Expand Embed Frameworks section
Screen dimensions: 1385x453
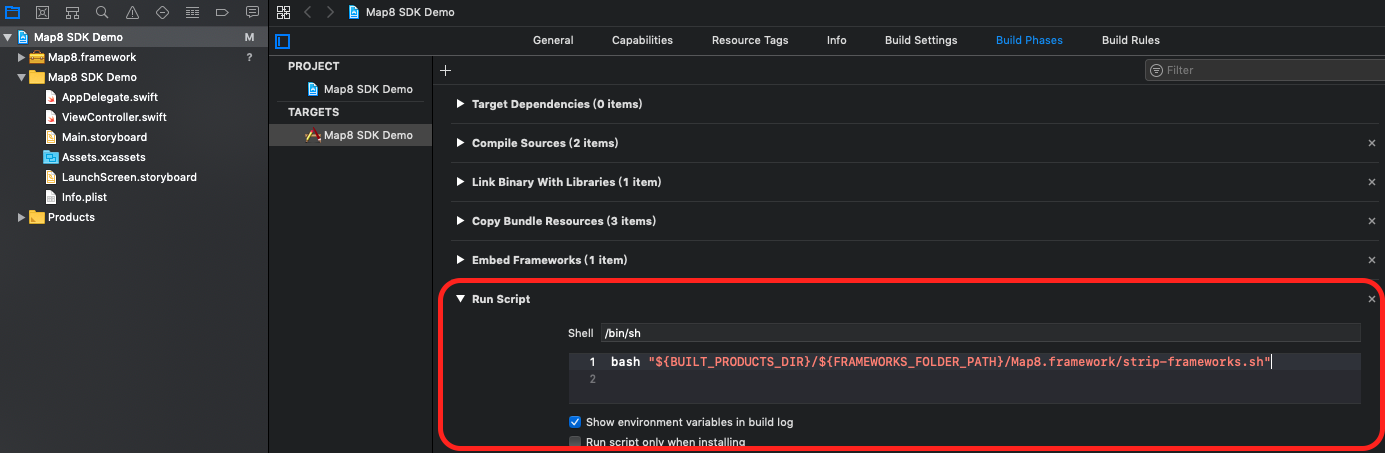461,260
